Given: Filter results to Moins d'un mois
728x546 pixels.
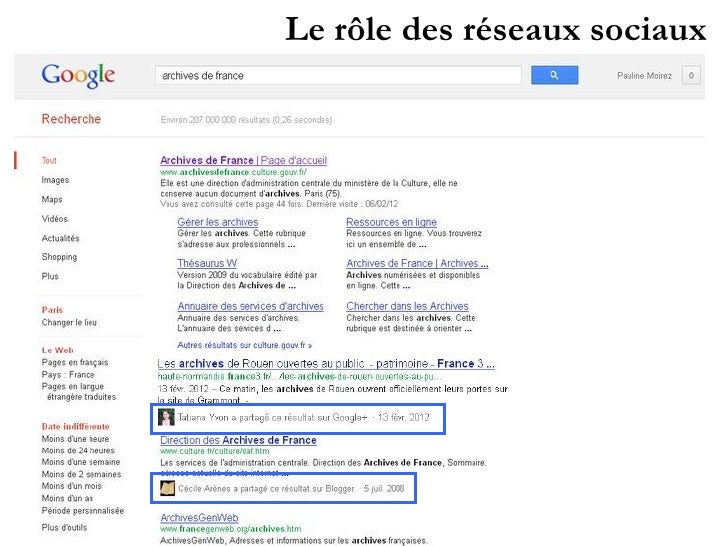Looking at the screenshot, I should click(x=72, y=486).
